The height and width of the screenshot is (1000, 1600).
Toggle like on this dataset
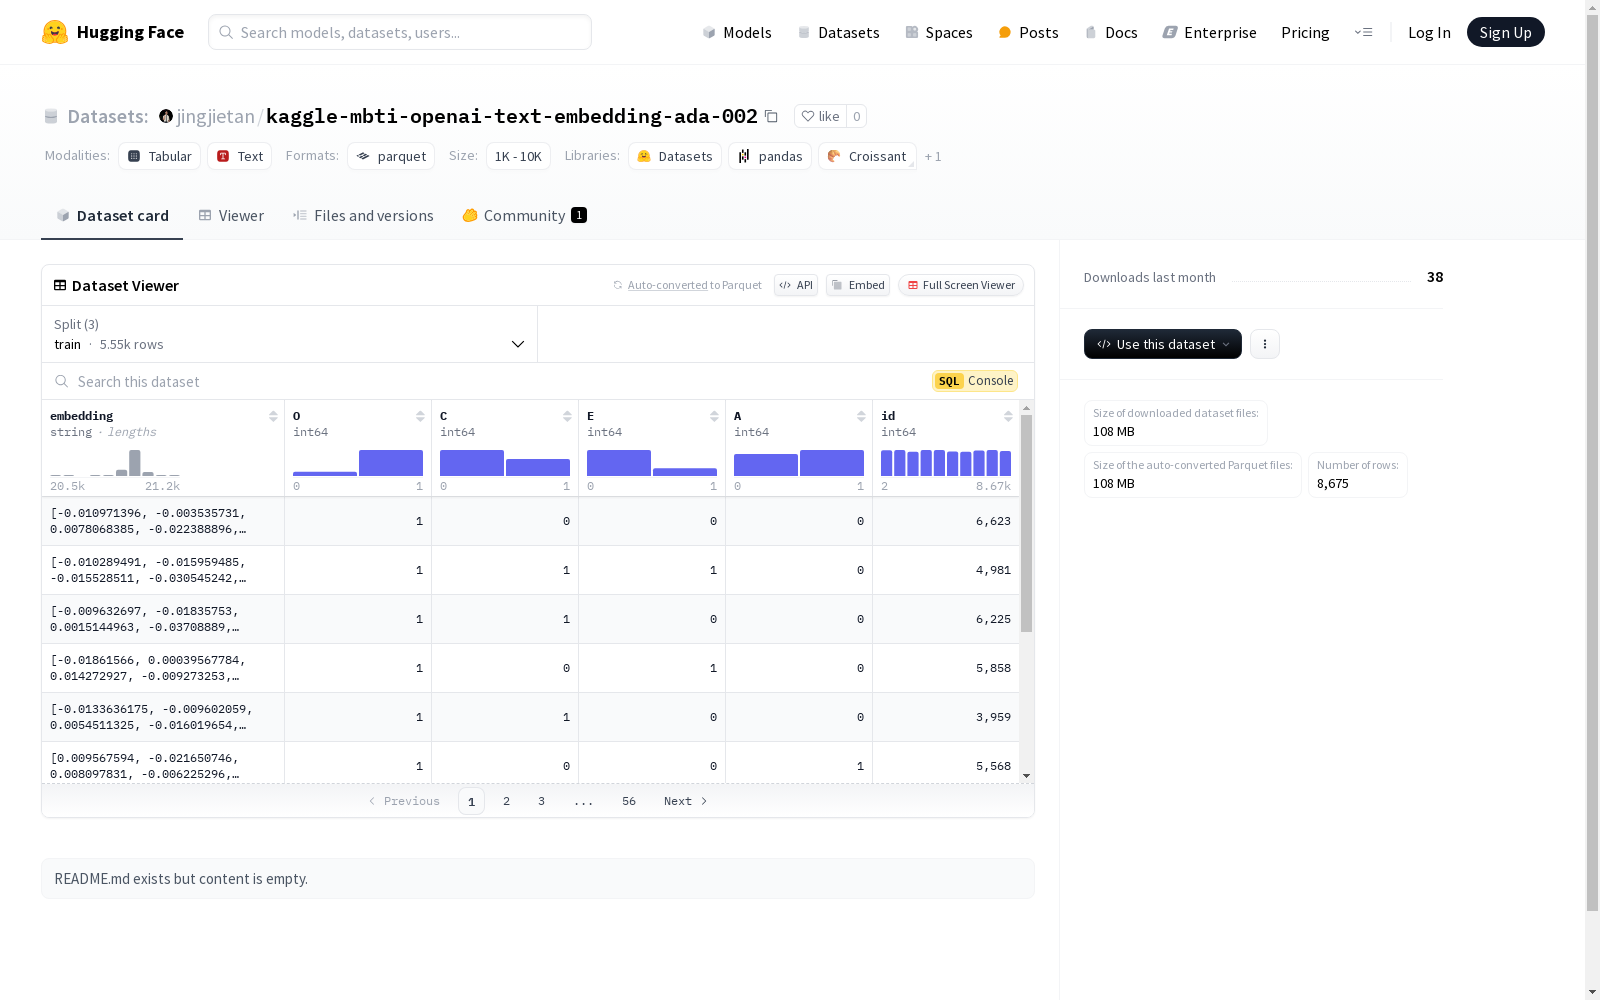[819, 116]
